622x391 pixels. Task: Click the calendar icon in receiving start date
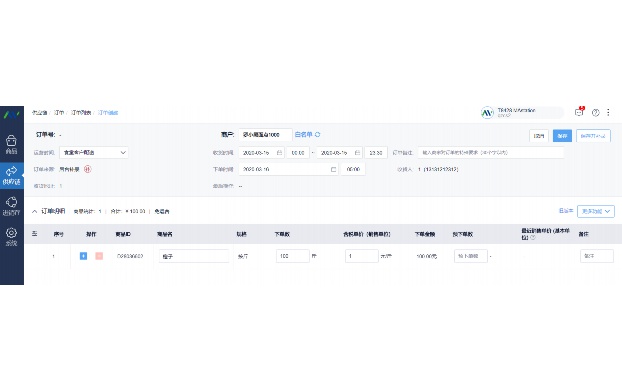pos(279,153)
